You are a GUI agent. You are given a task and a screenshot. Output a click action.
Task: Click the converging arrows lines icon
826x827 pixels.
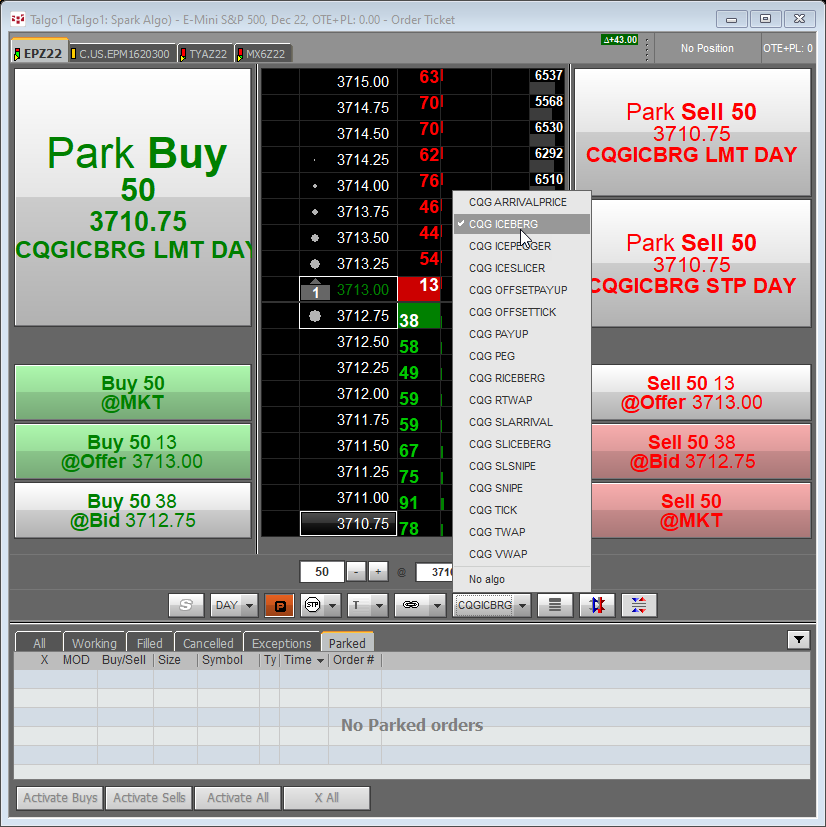(x=639, y=605)
